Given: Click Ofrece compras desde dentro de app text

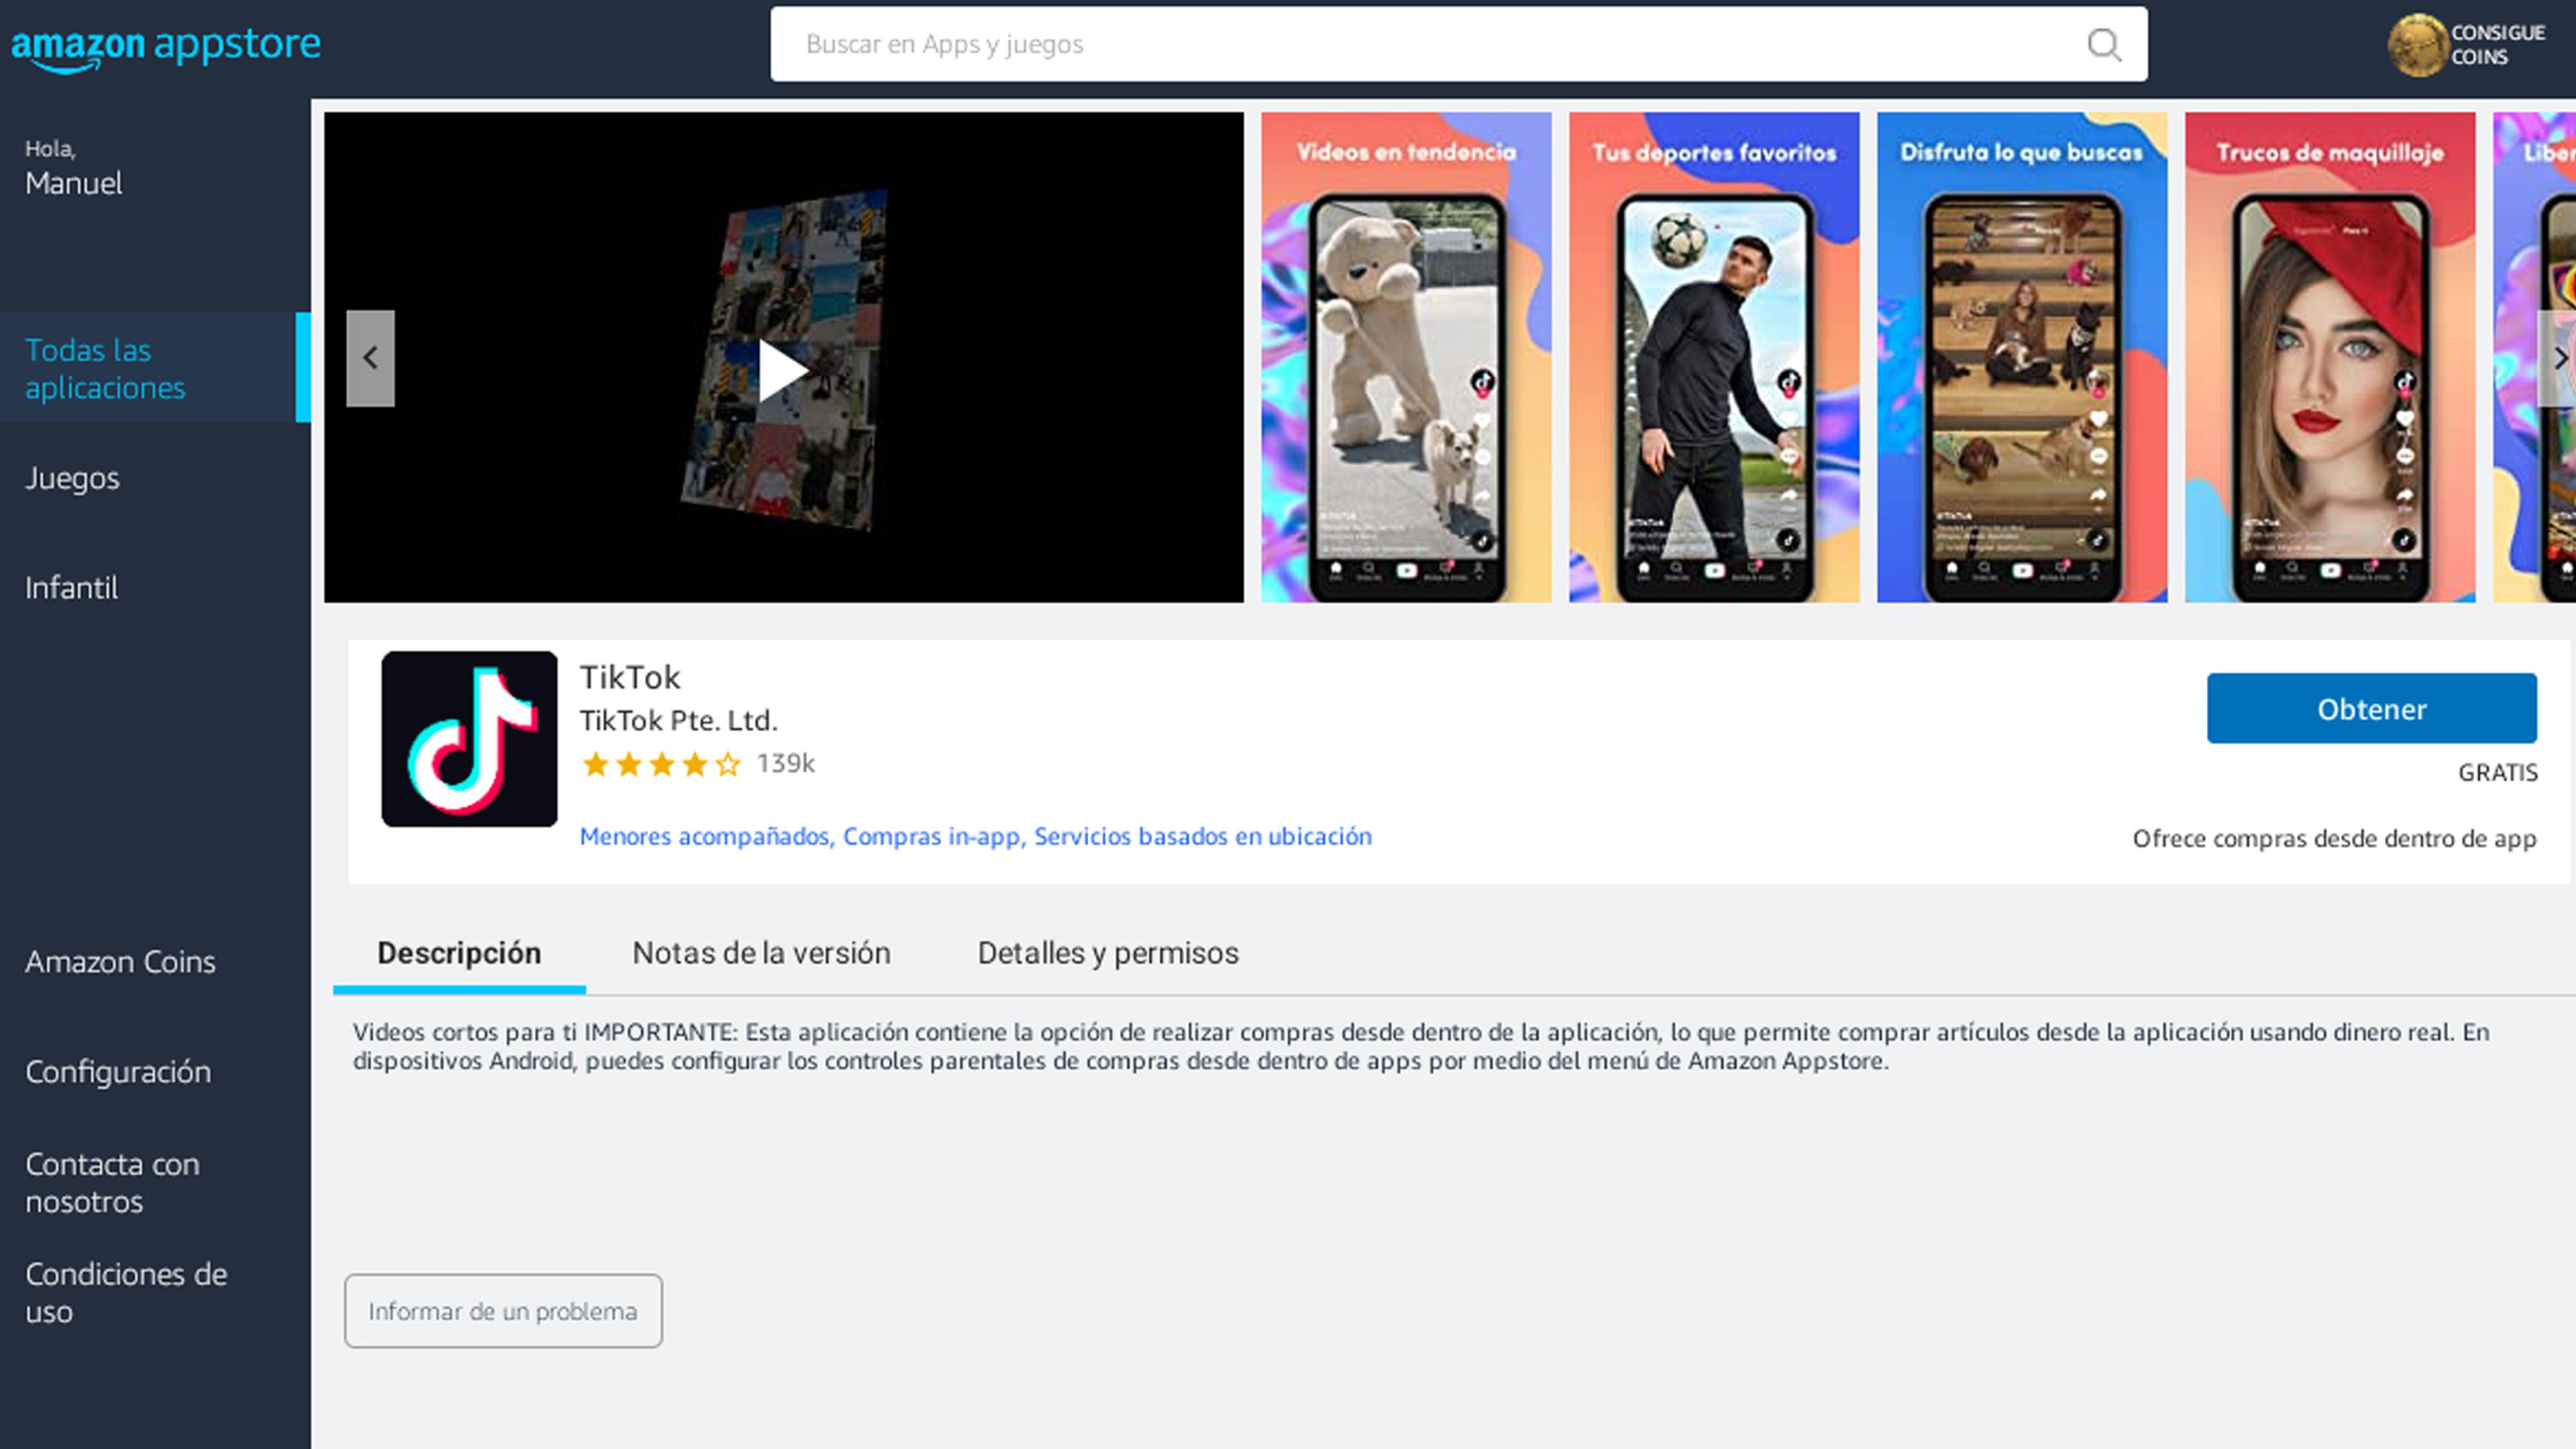Looking at the screenshot, I should (x=2334, y=839).
